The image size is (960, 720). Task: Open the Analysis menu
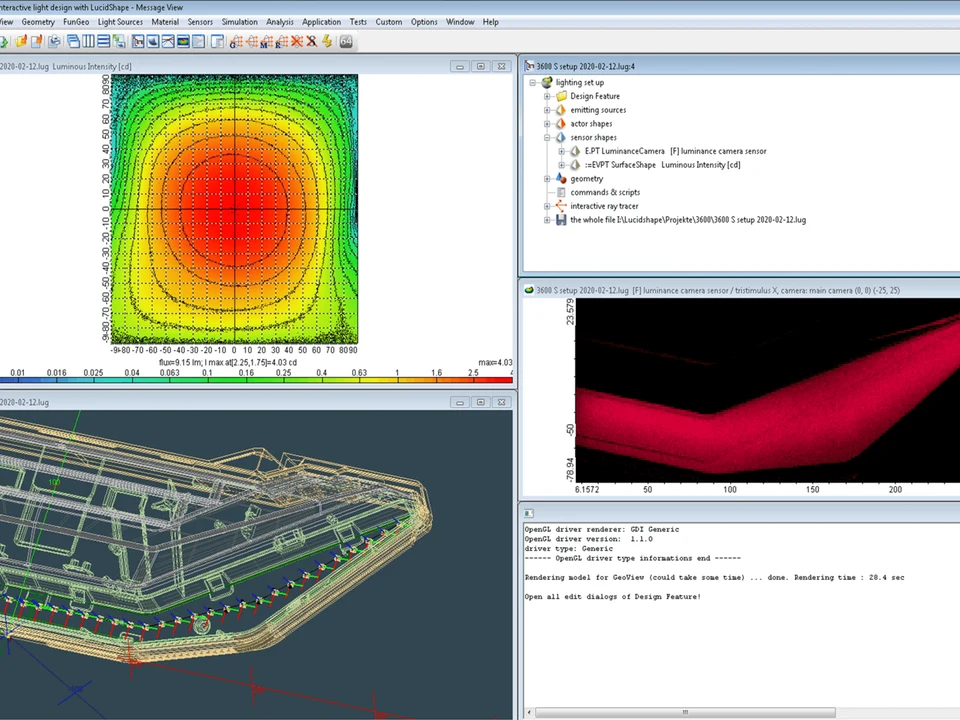(x=280, y=22)
